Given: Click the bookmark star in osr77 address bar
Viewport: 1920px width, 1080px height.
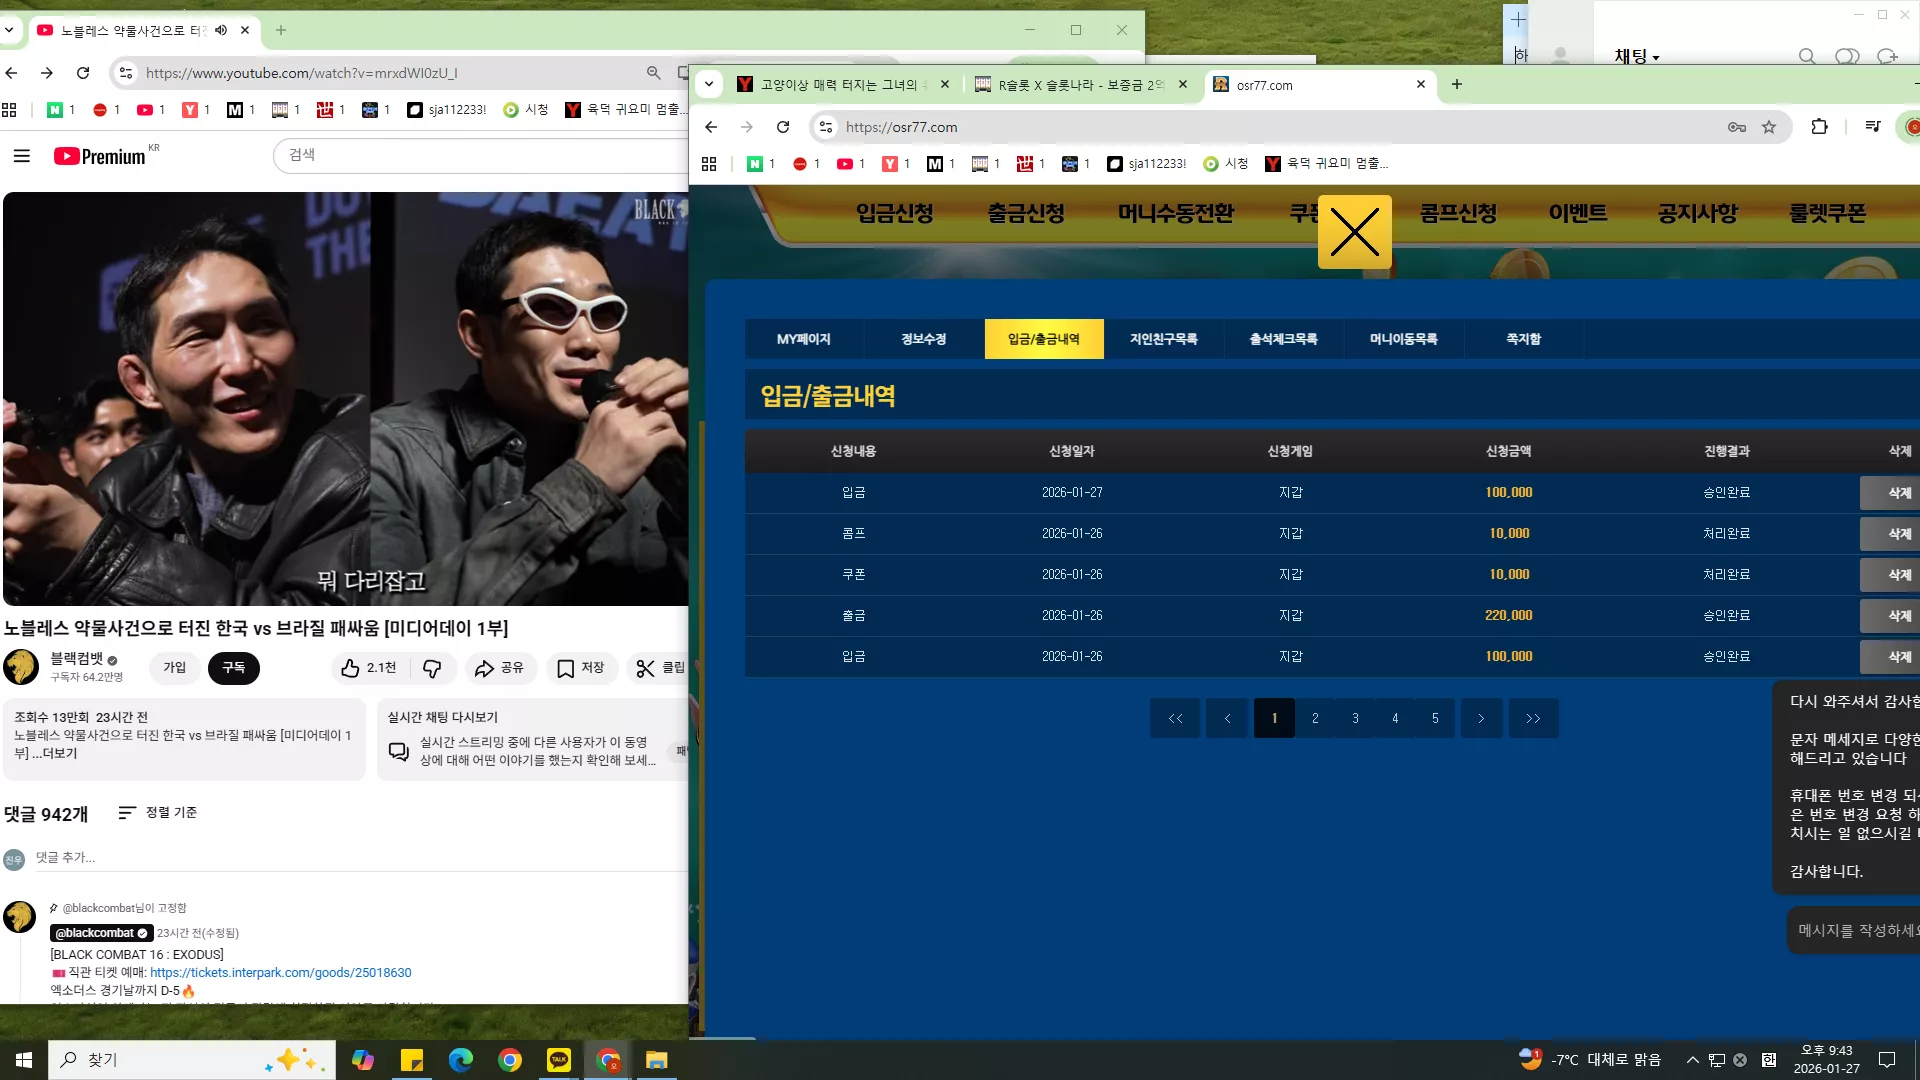Looking at the screenshot, I should pos(1769,127).
